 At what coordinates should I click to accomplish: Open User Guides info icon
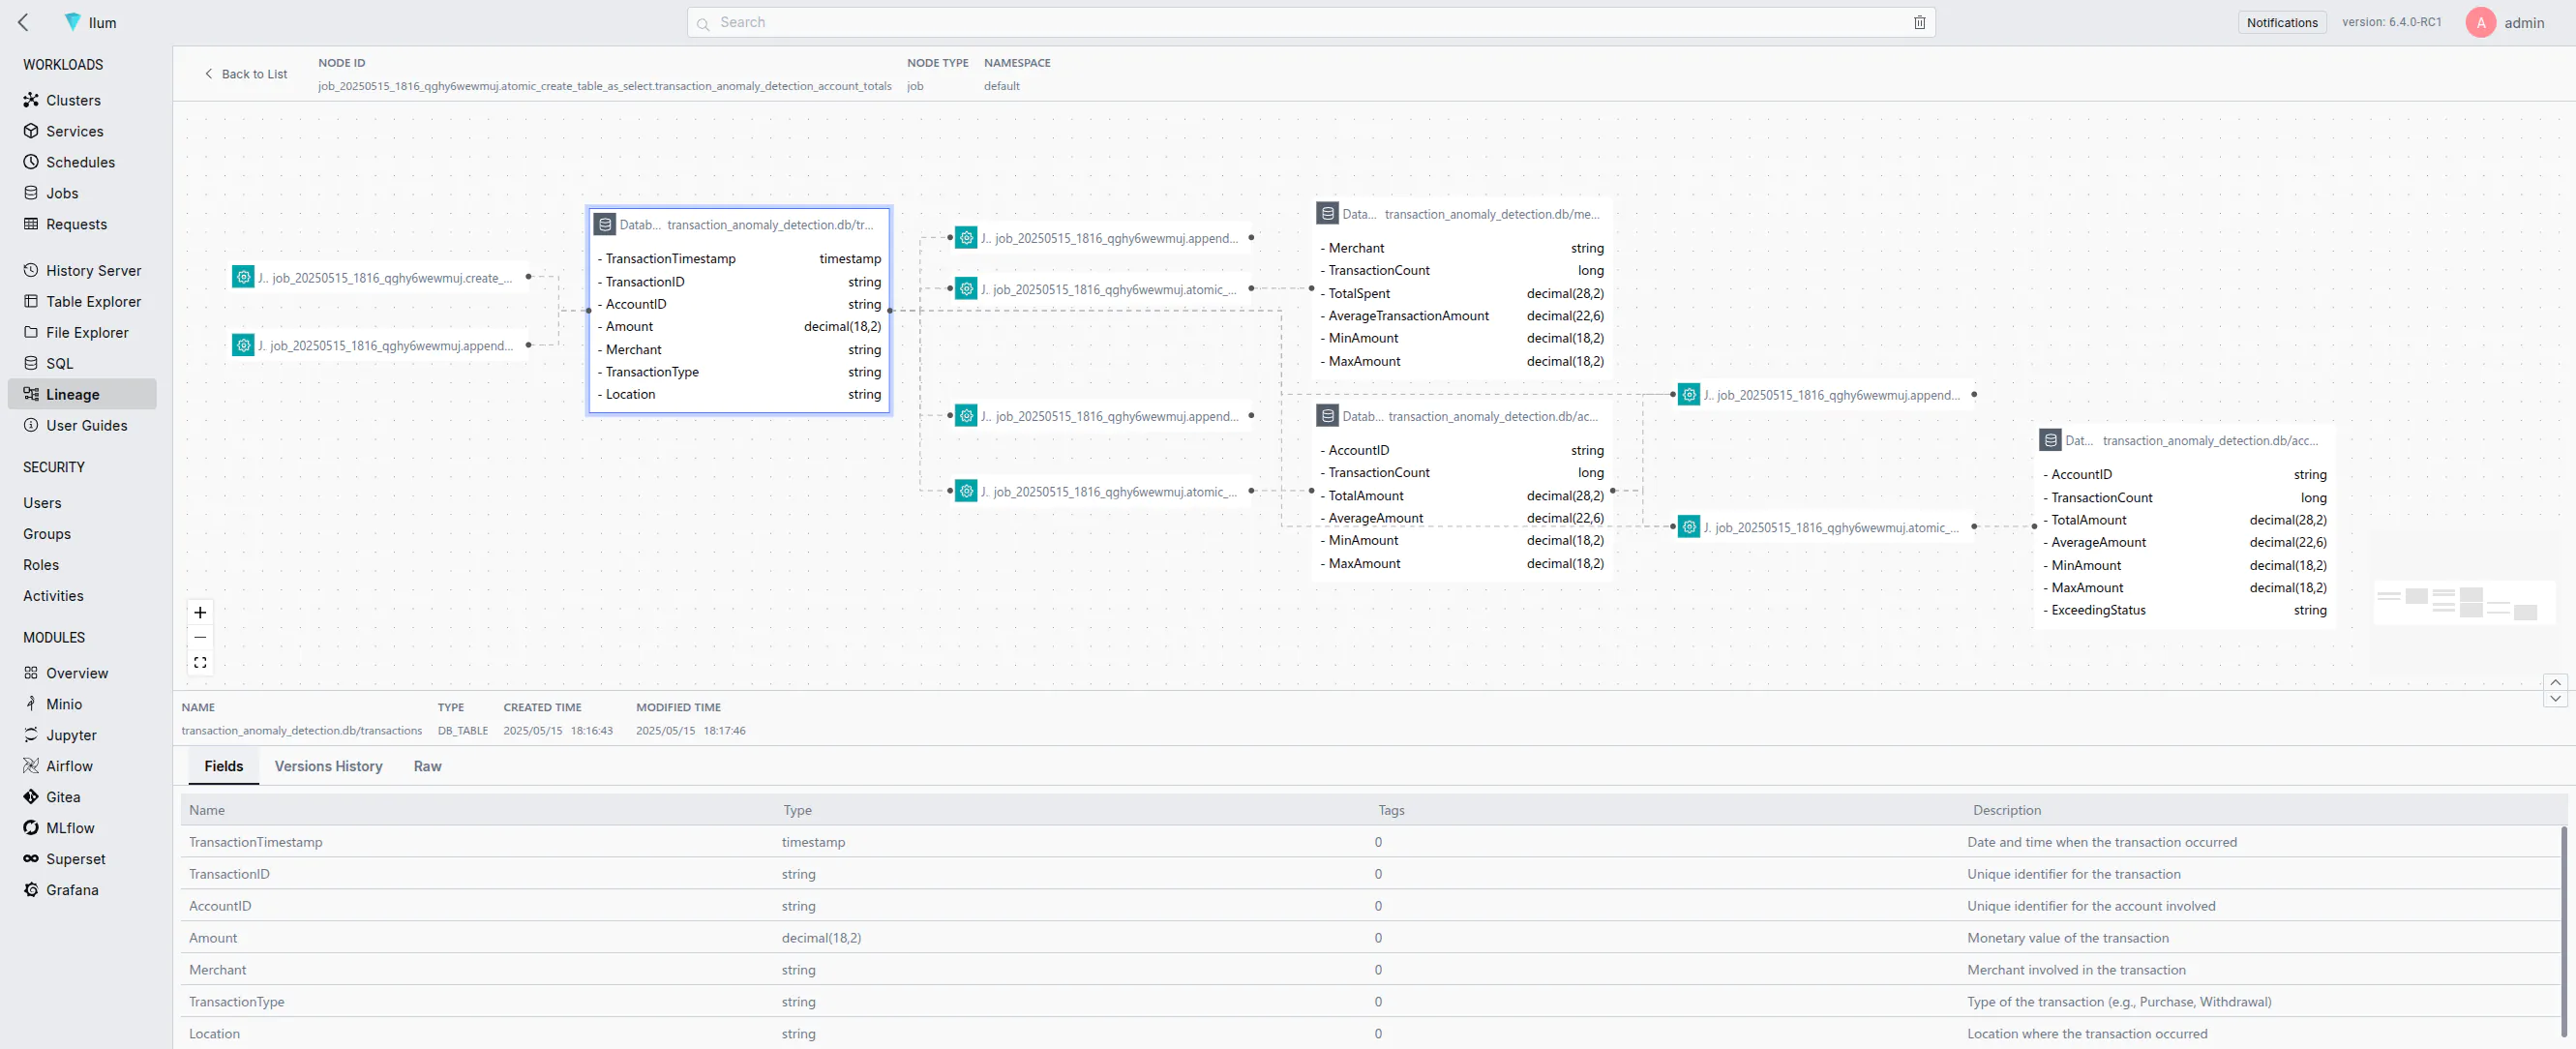coord(31,425)
